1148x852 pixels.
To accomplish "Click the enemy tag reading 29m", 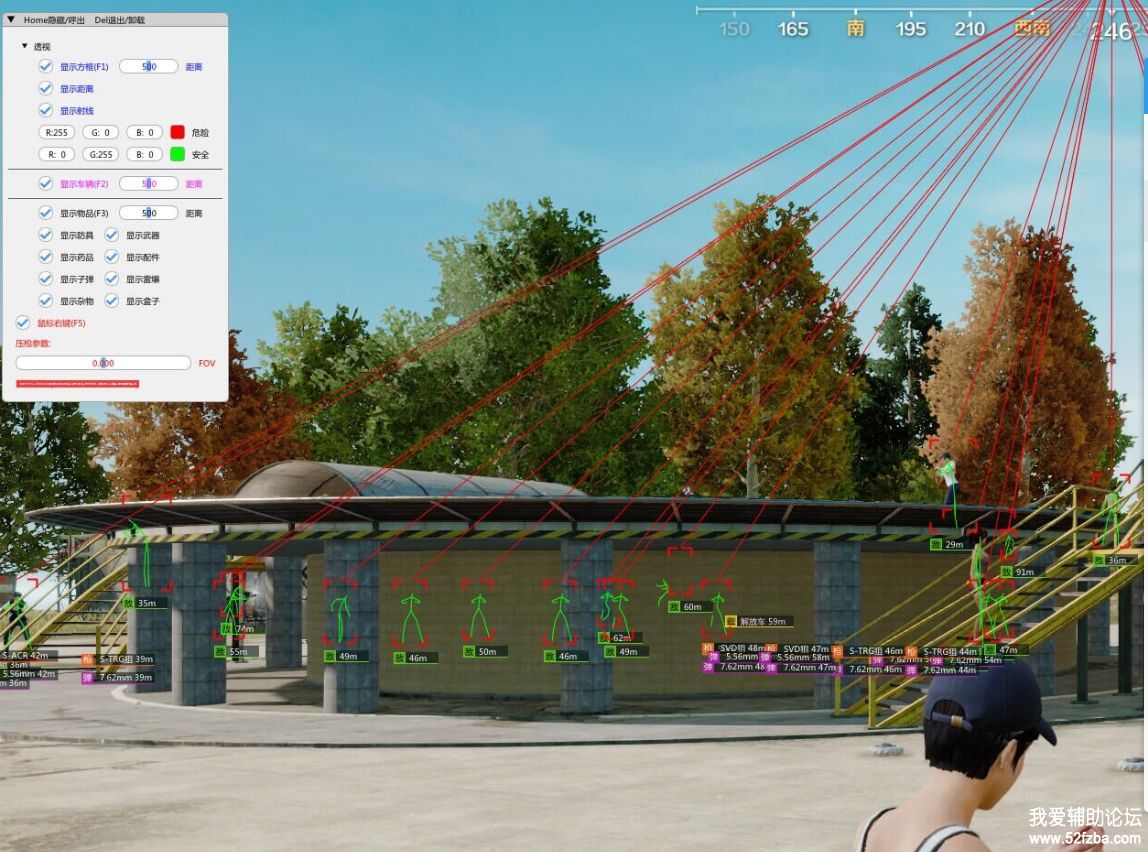I will (953, 545).
